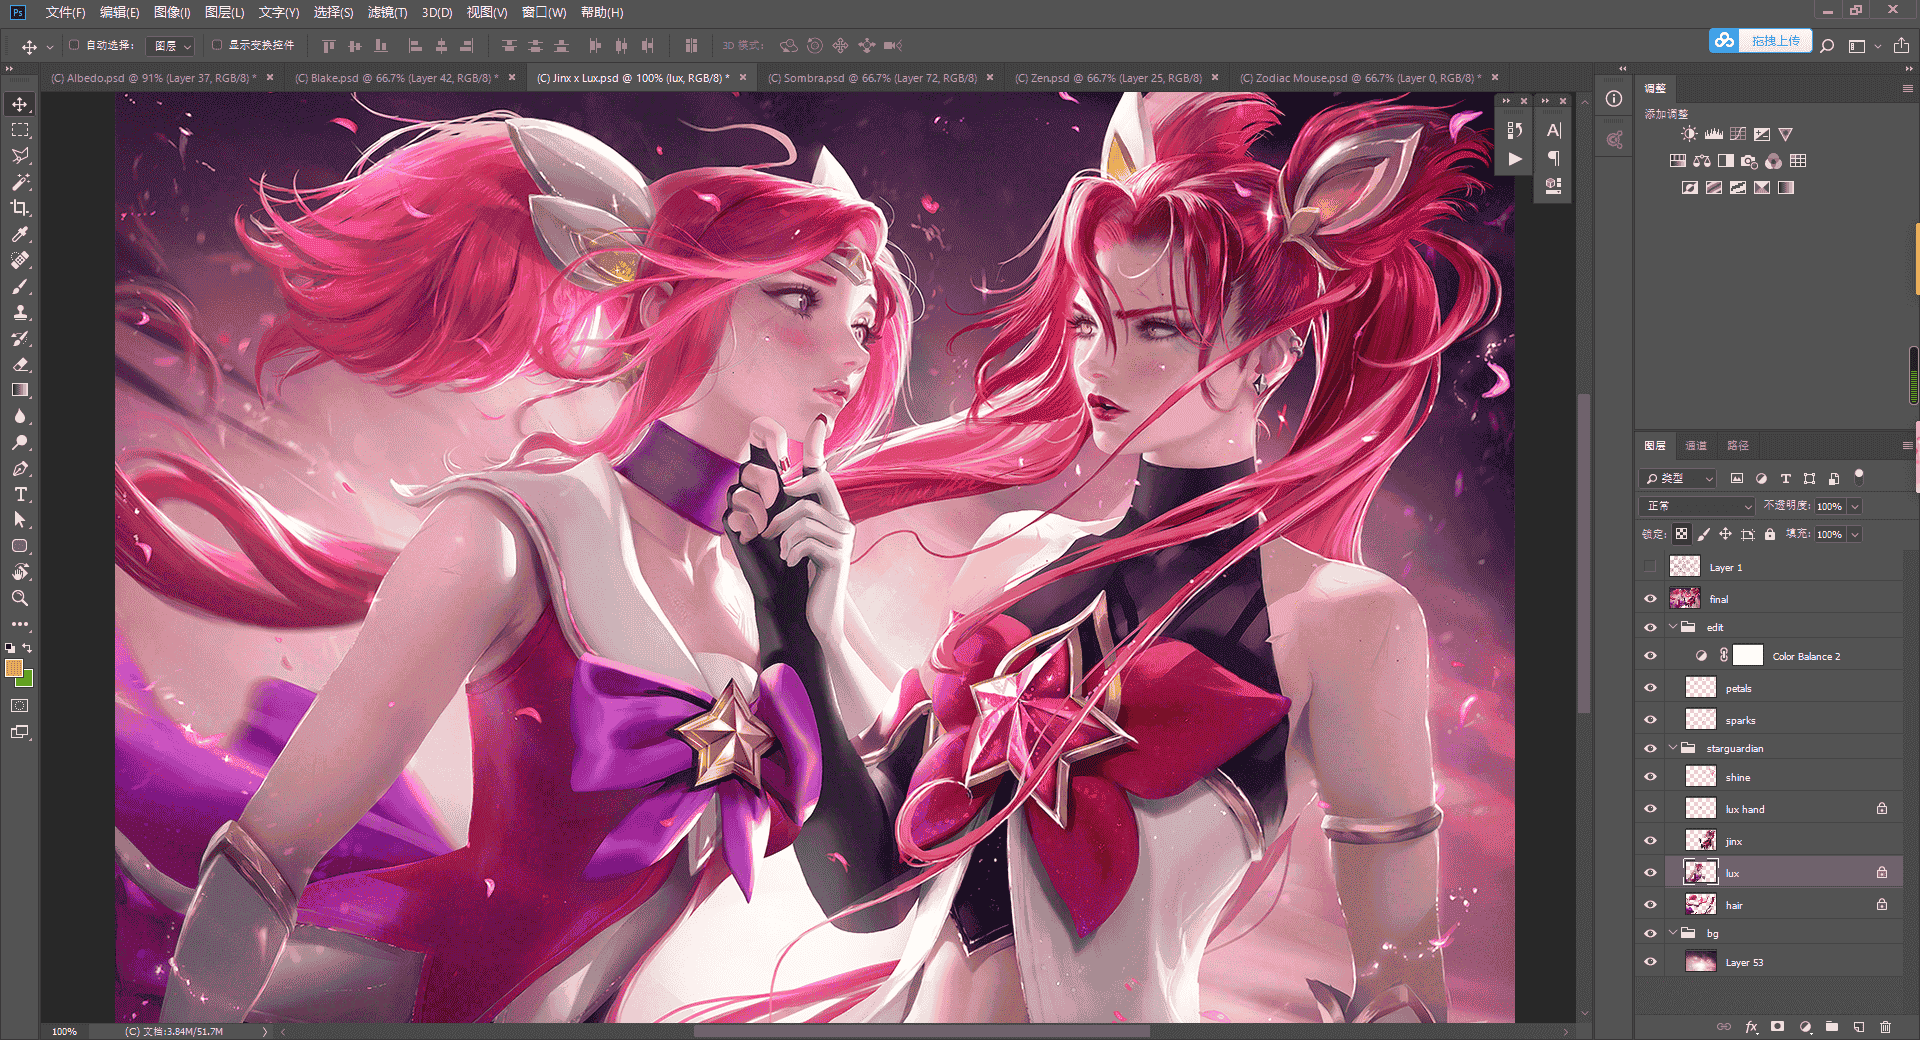Click the foreground color swatch
Viewport: 1920px width, 1040px height.
coord(14,668)
